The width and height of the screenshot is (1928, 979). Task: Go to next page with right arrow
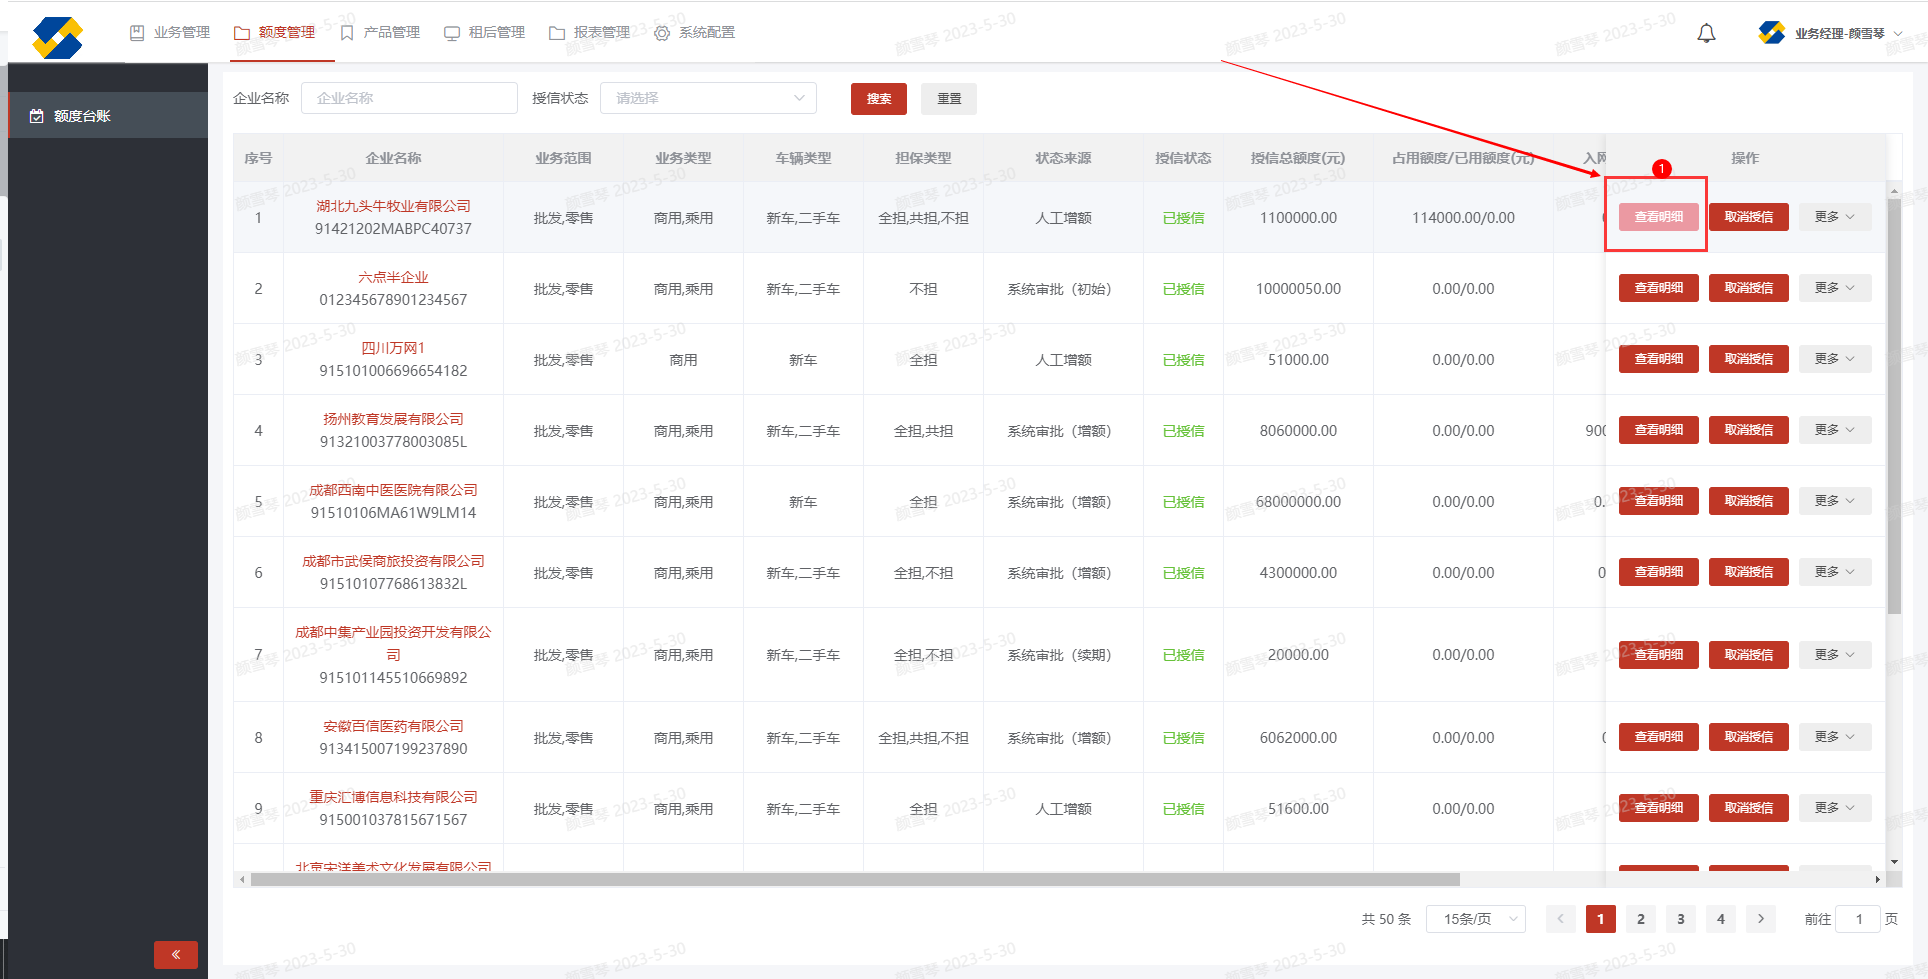click(1760, 919)
